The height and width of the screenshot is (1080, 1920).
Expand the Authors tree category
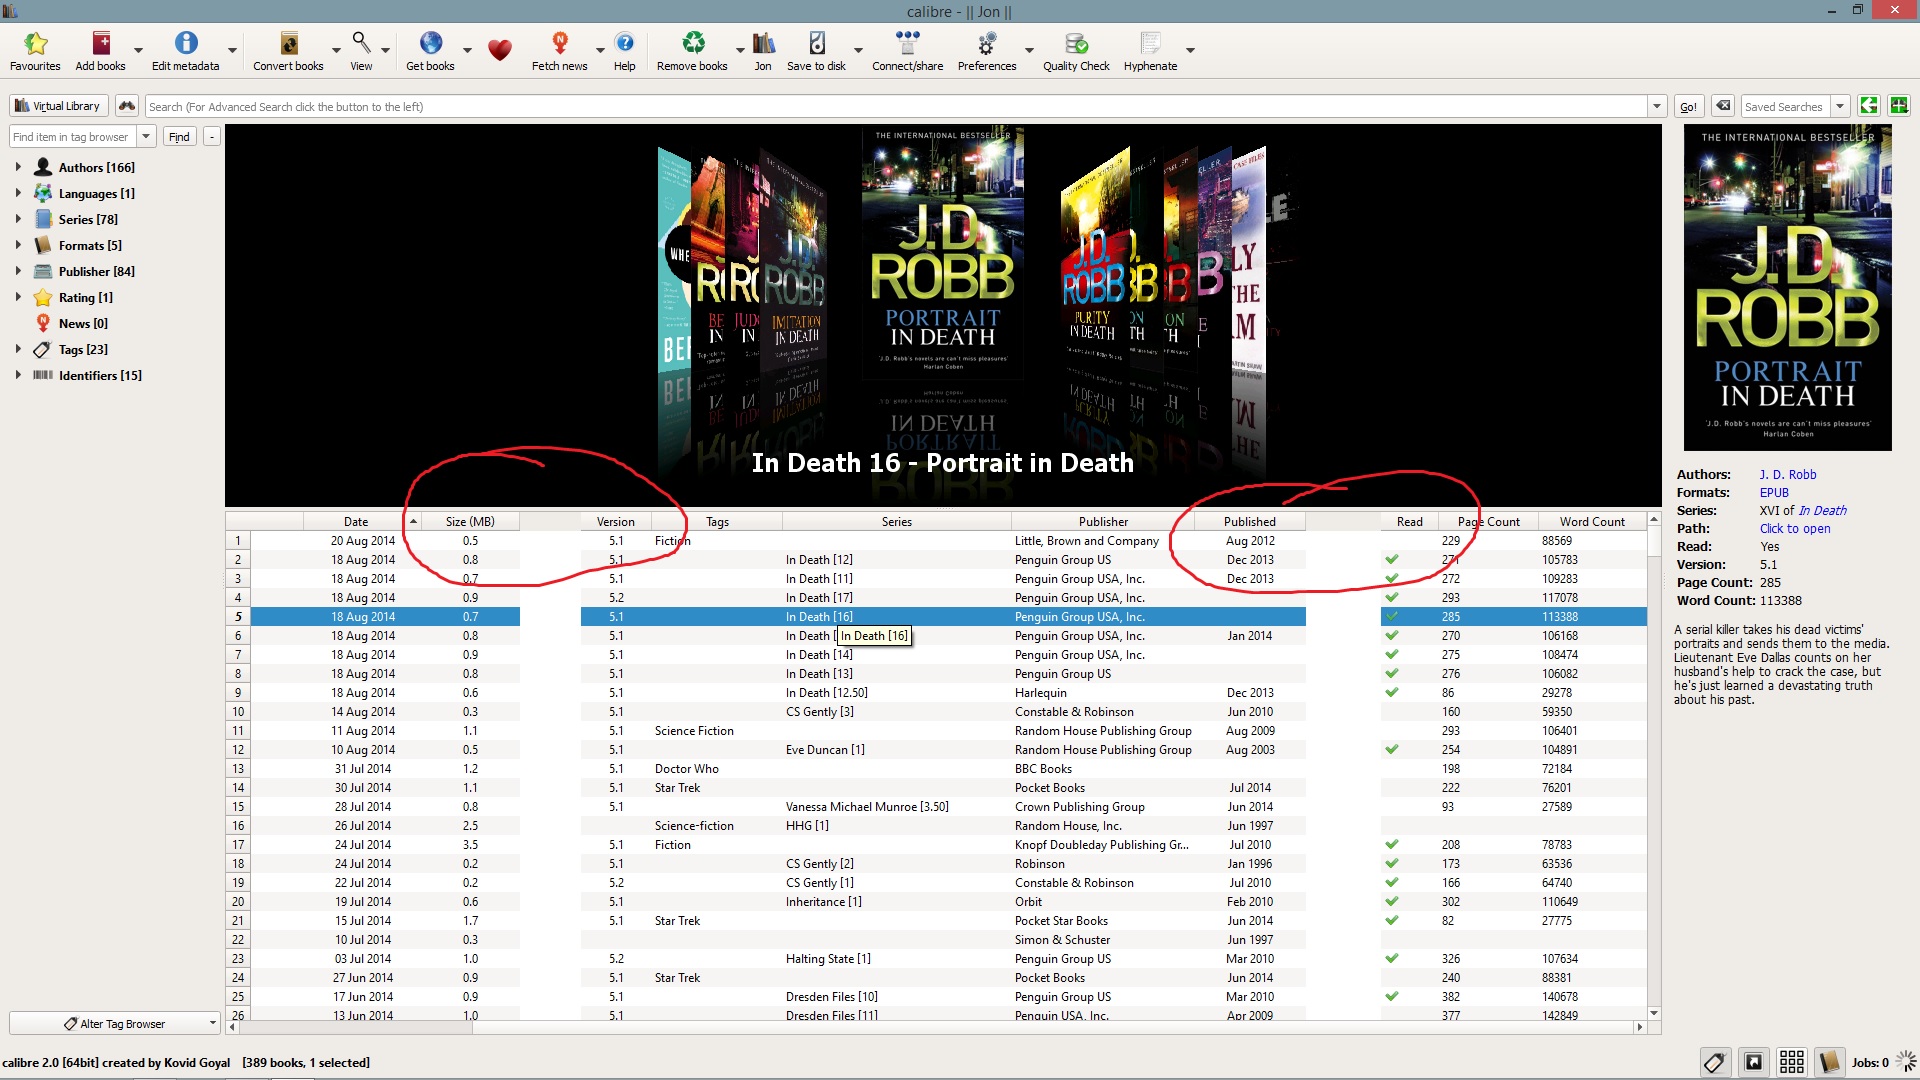(18, 167)
